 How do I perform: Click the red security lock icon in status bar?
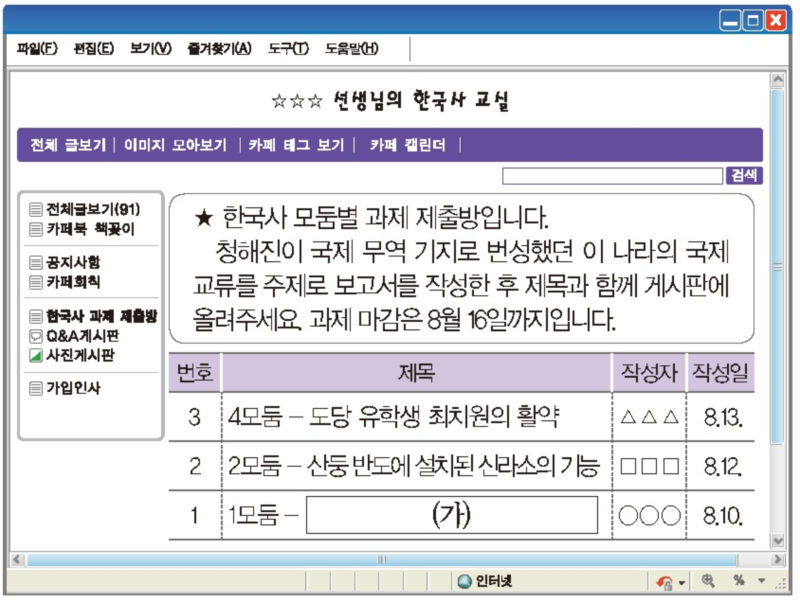coord(664,582)
